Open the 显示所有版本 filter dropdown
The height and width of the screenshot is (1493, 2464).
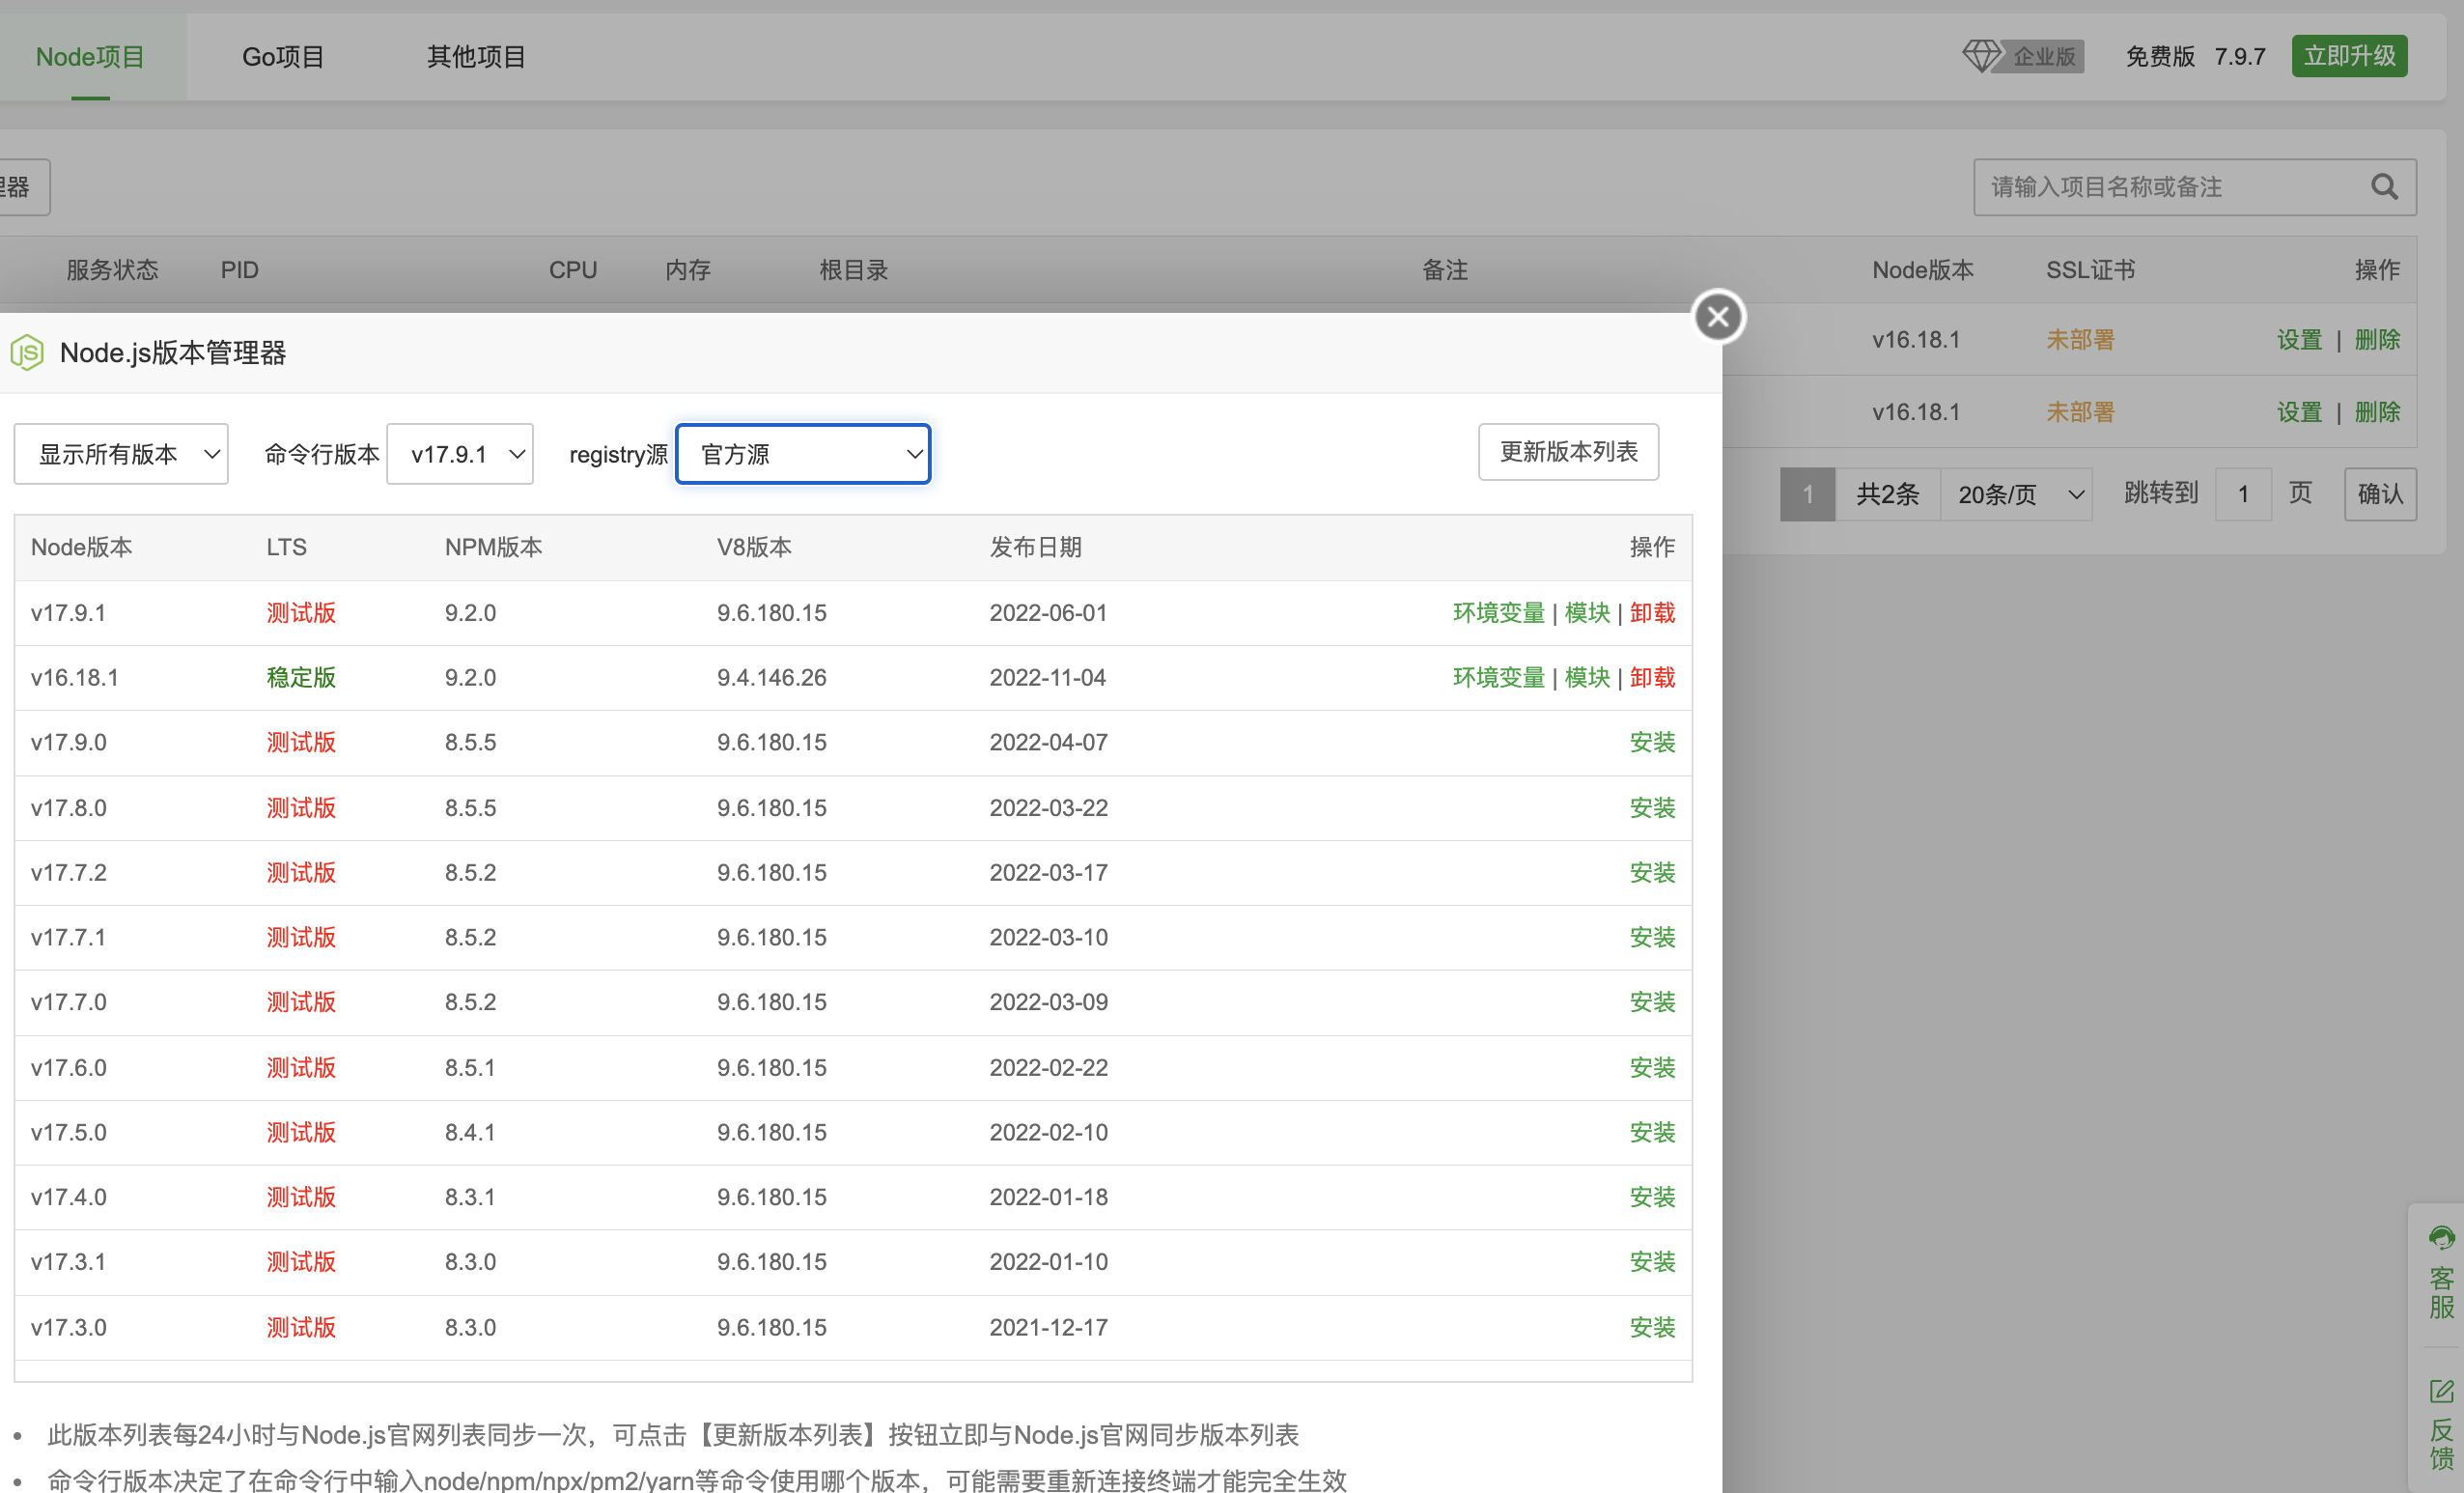tap(121, 454)
